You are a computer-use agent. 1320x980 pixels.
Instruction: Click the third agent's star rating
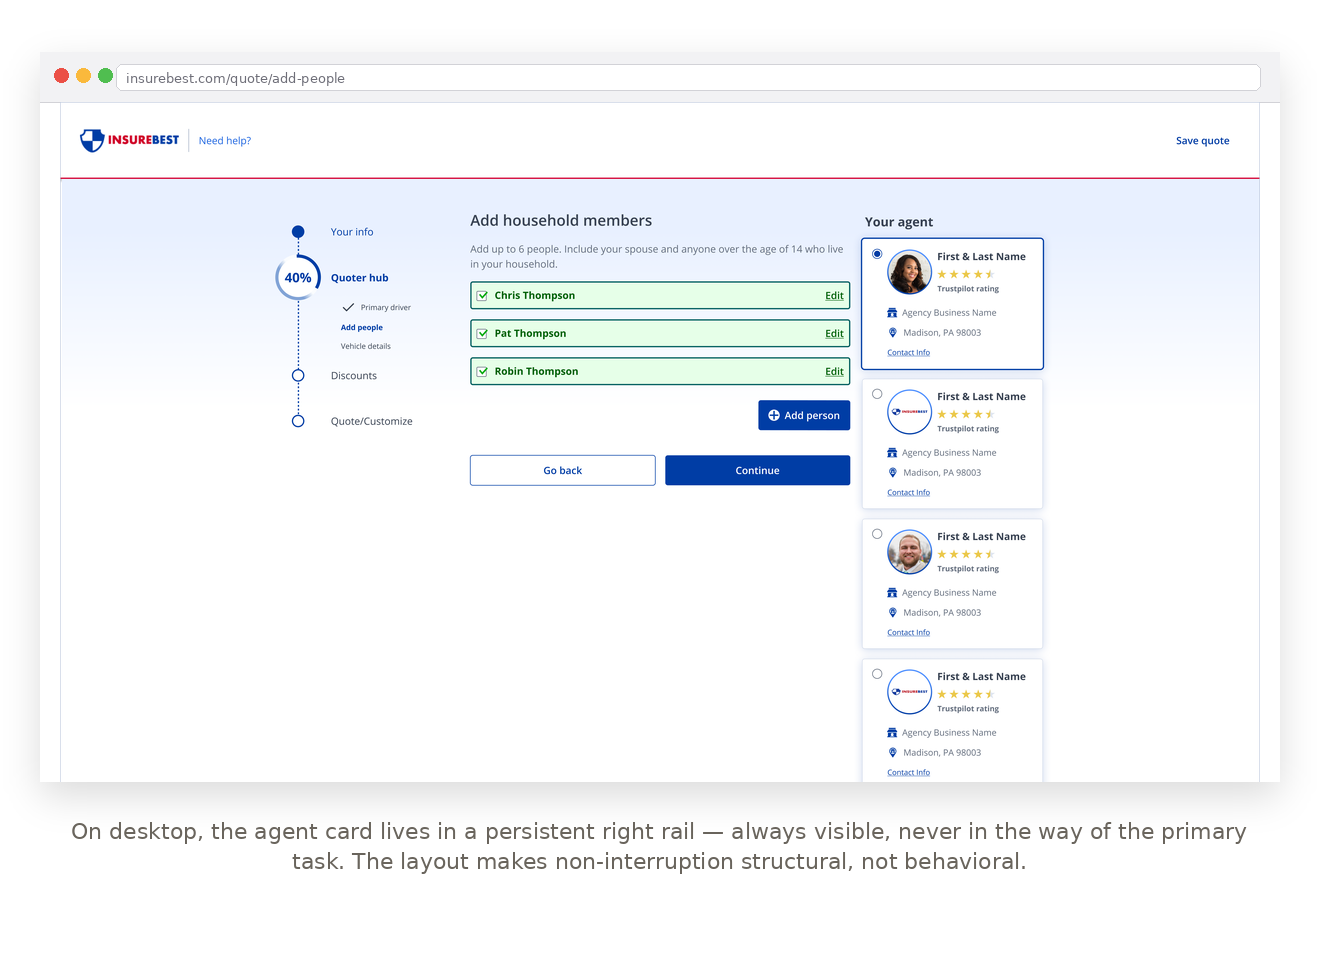click(966, 554)
